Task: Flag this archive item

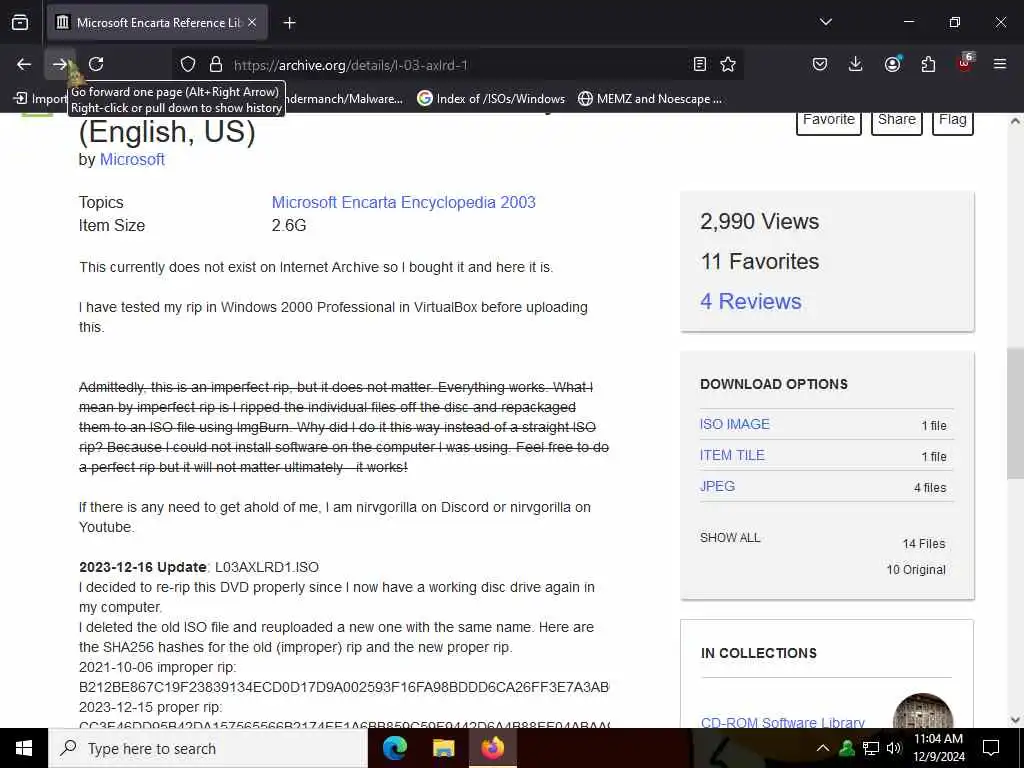Action: (x=952, y=120)
